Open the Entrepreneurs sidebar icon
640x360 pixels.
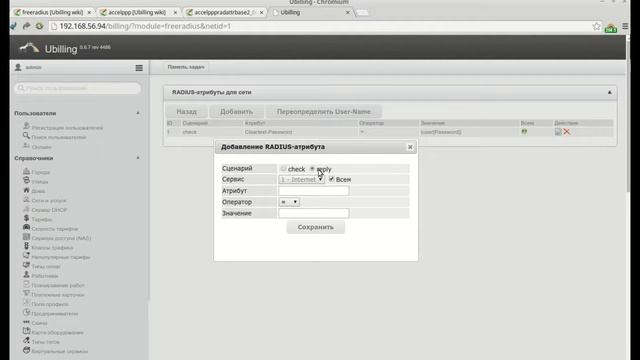click(27, 312)
